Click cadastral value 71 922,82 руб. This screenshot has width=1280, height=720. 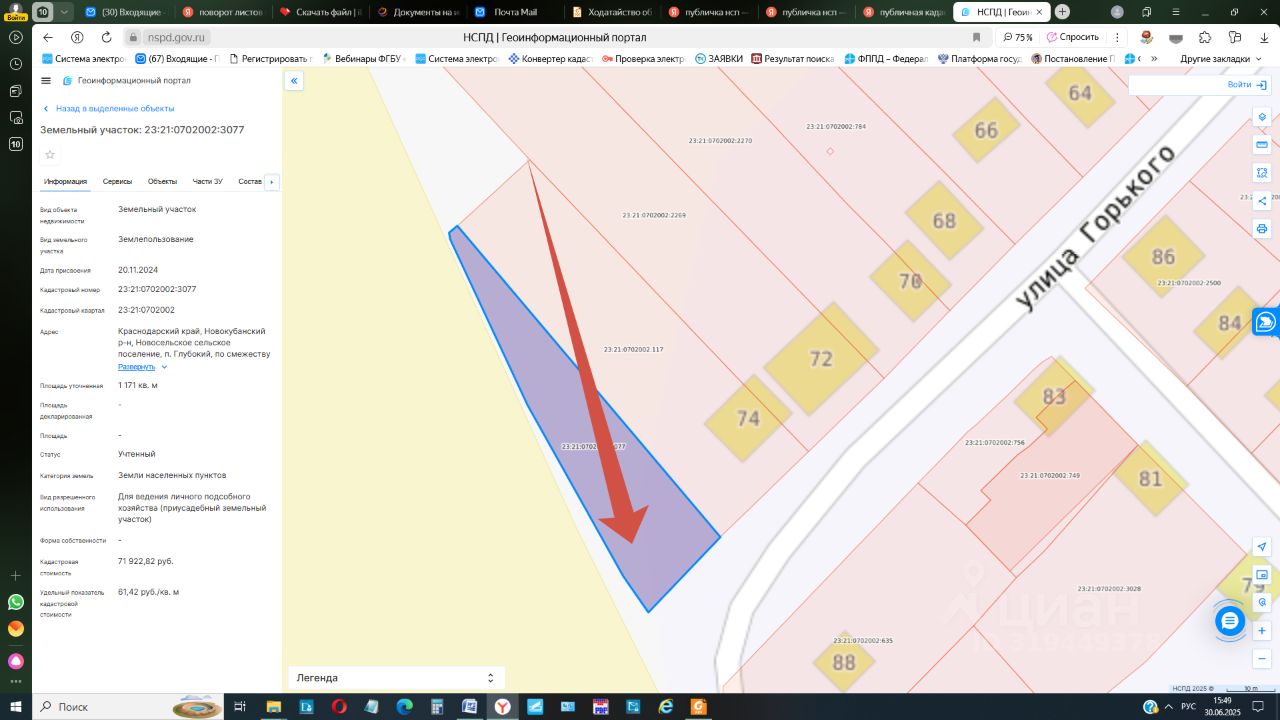[146, 562]
